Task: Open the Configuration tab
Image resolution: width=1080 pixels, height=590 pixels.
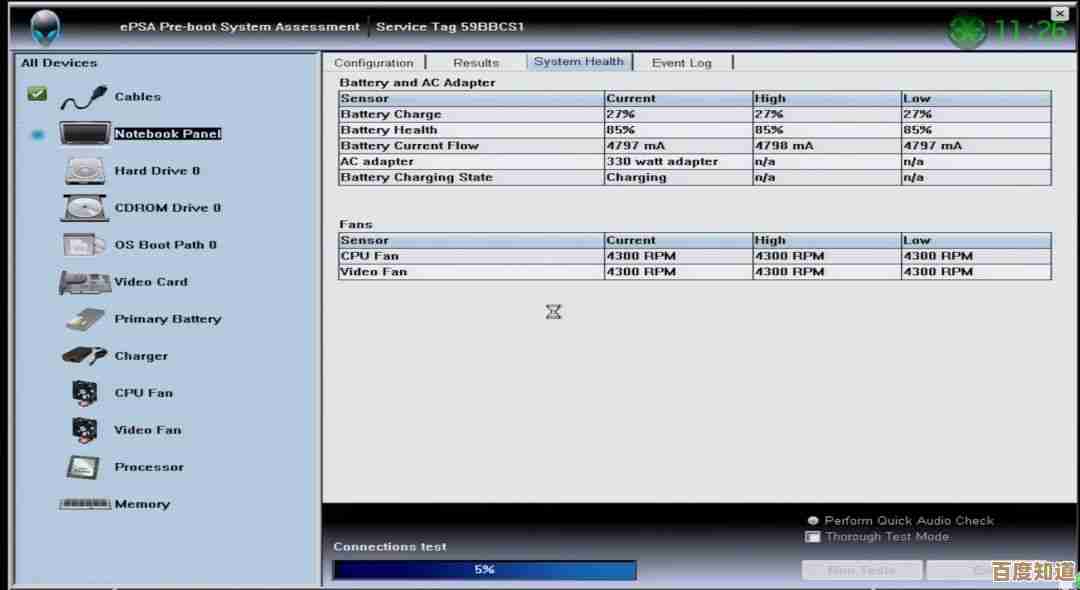Action: coord(374,62)
